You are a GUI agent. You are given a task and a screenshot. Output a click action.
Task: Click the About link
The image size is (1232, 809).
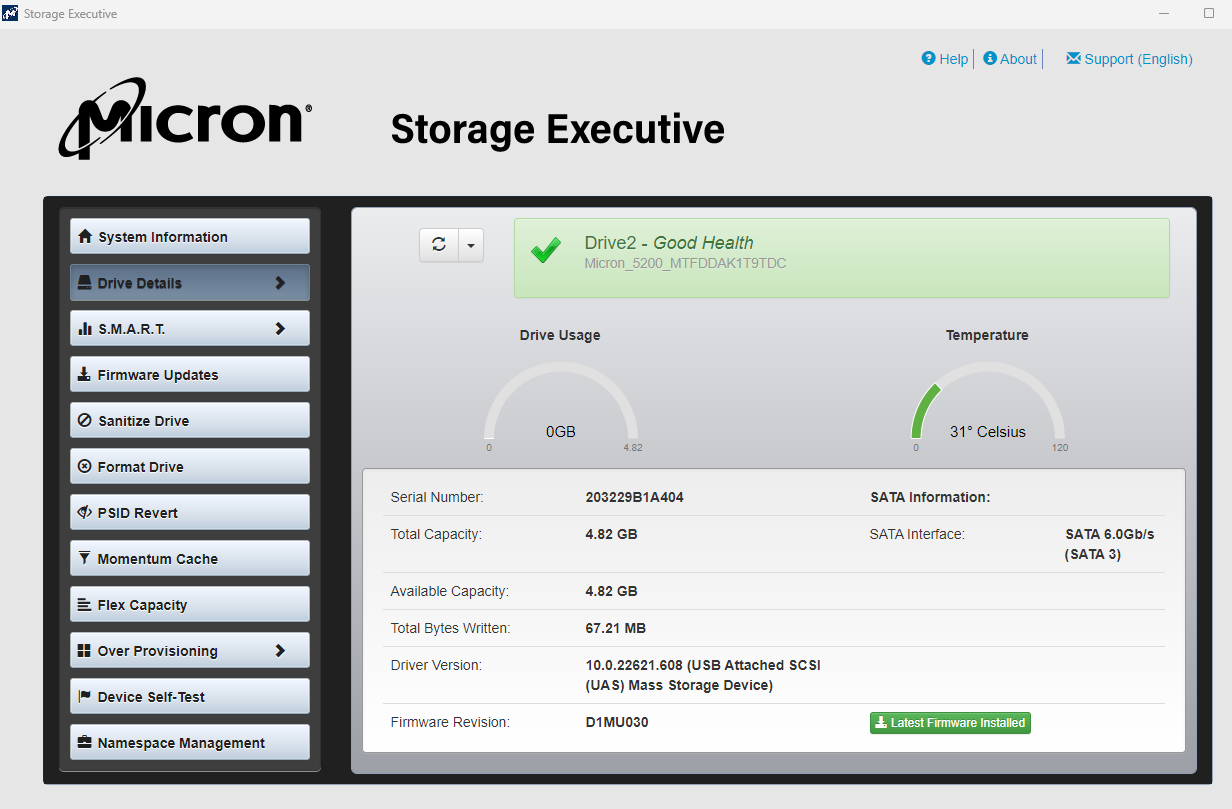[1019, 59]
